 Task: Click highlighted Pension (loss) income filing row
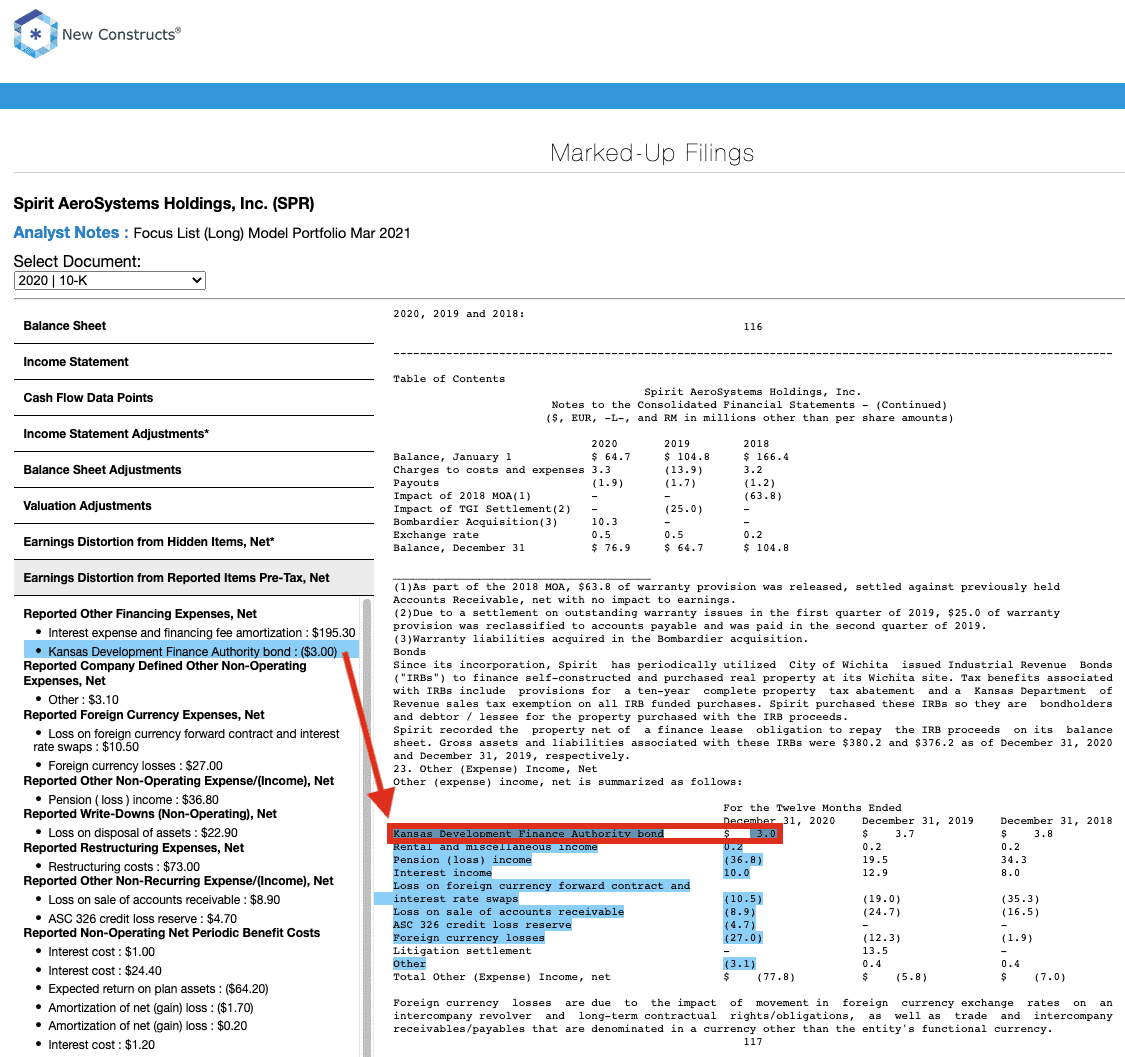462,860
